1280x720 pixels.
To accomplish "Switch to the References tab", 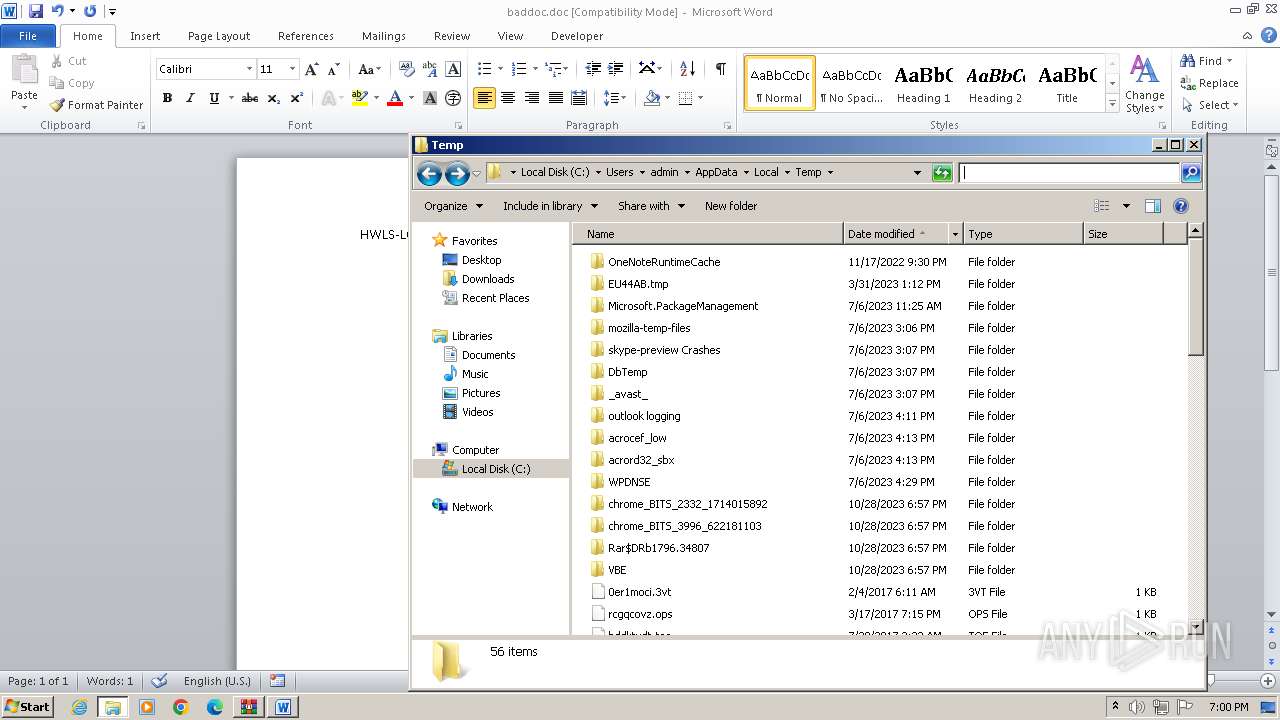I will [306, 36].
